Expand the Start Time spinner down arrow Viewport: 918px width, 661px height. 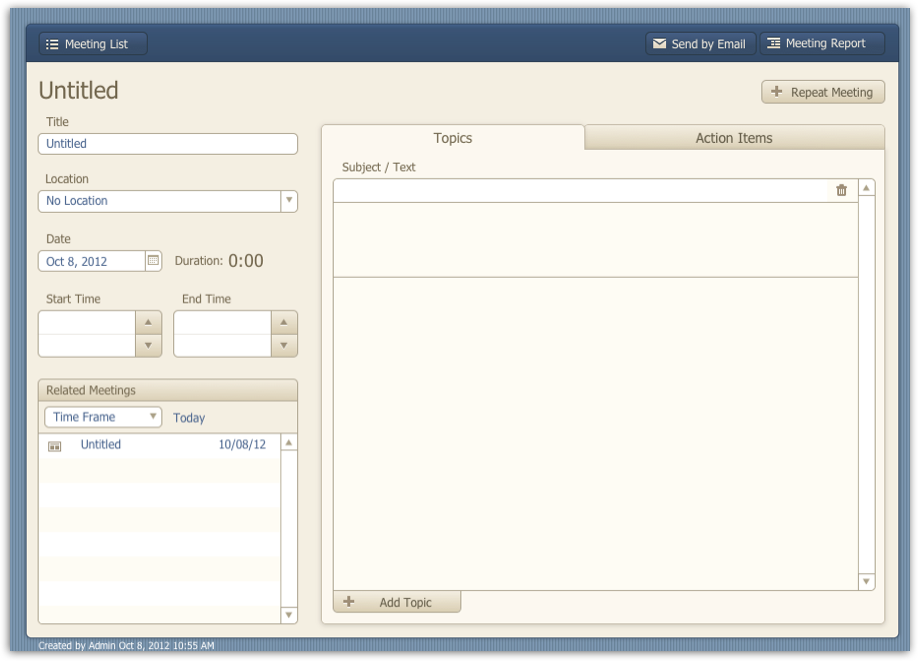(148, 346)
